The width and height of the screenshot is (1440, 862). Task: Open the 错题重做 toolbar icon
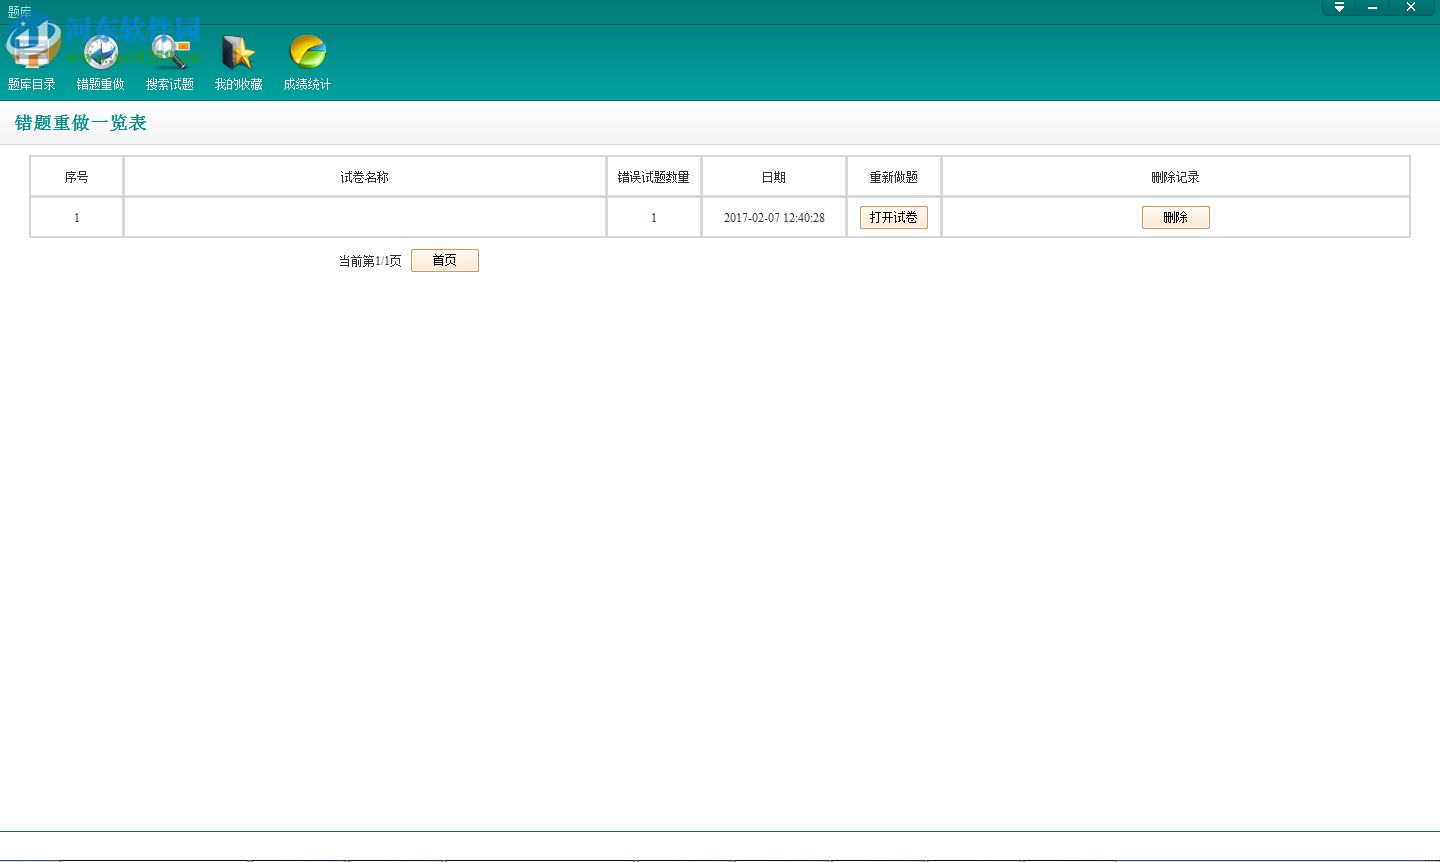(100, 60)
